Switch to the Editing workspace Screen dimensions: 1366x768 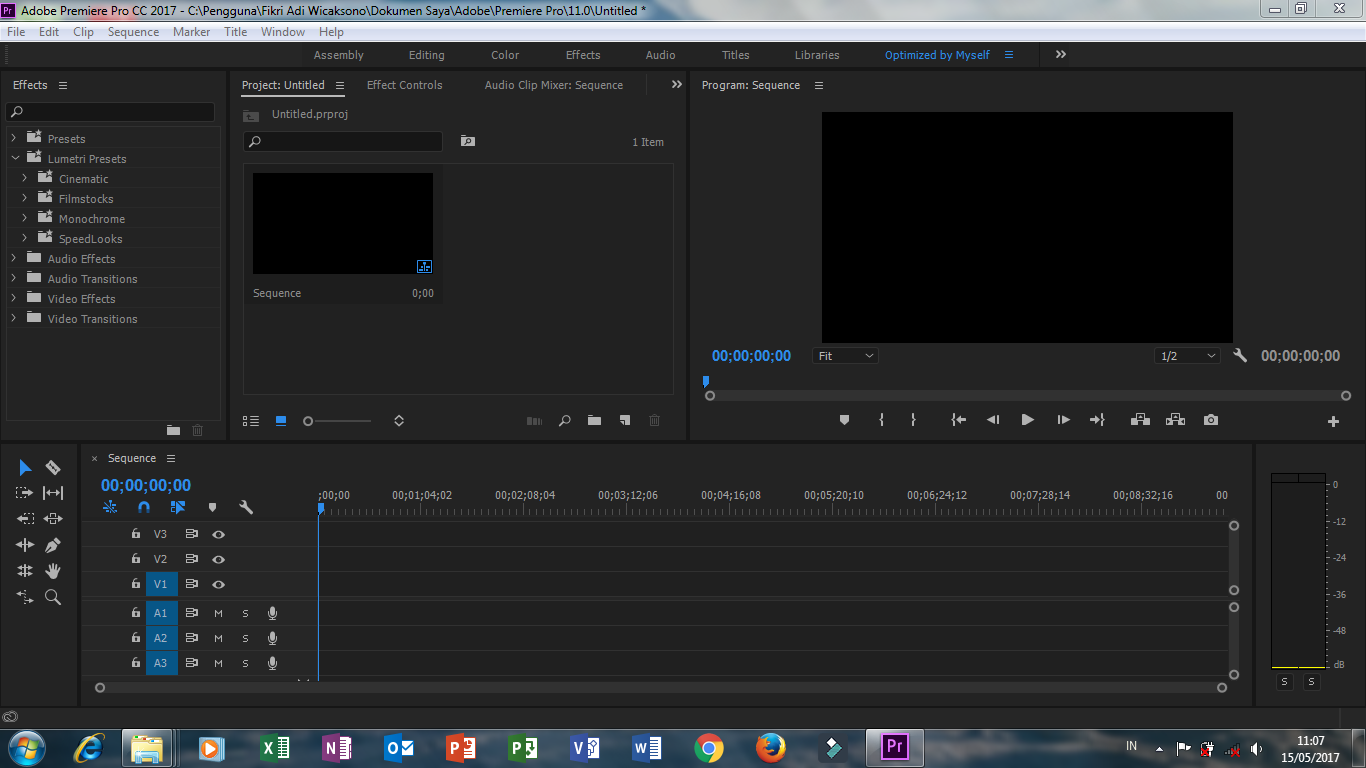coord(426,55)
